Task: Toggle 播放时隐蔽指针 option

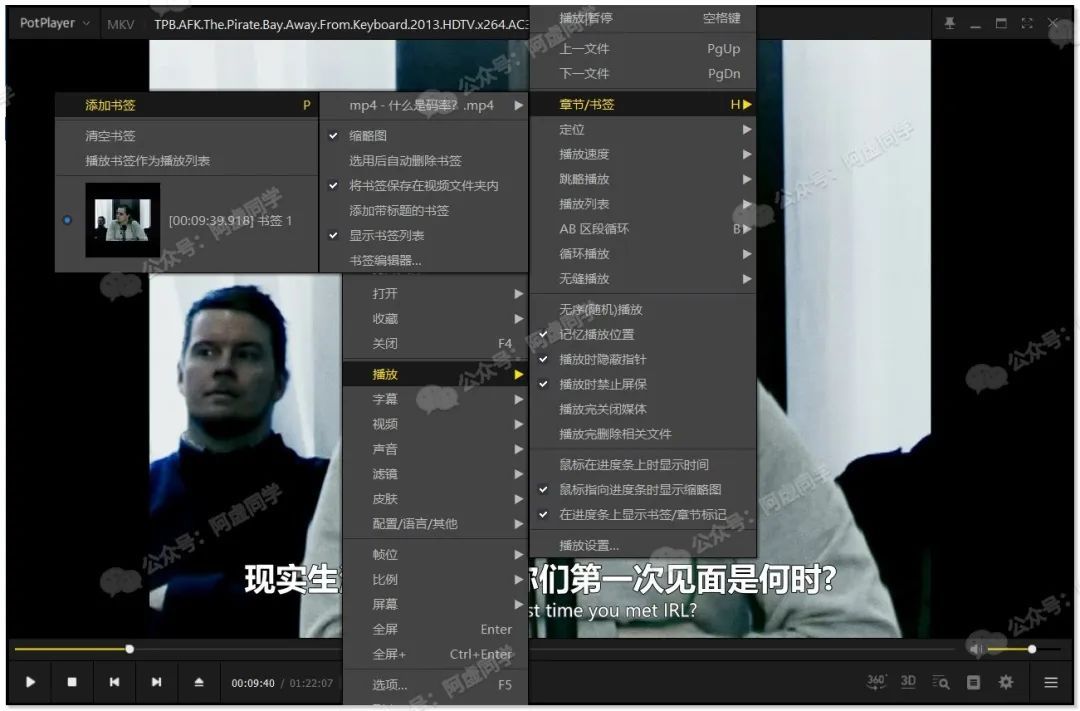Action: point(643,359)
